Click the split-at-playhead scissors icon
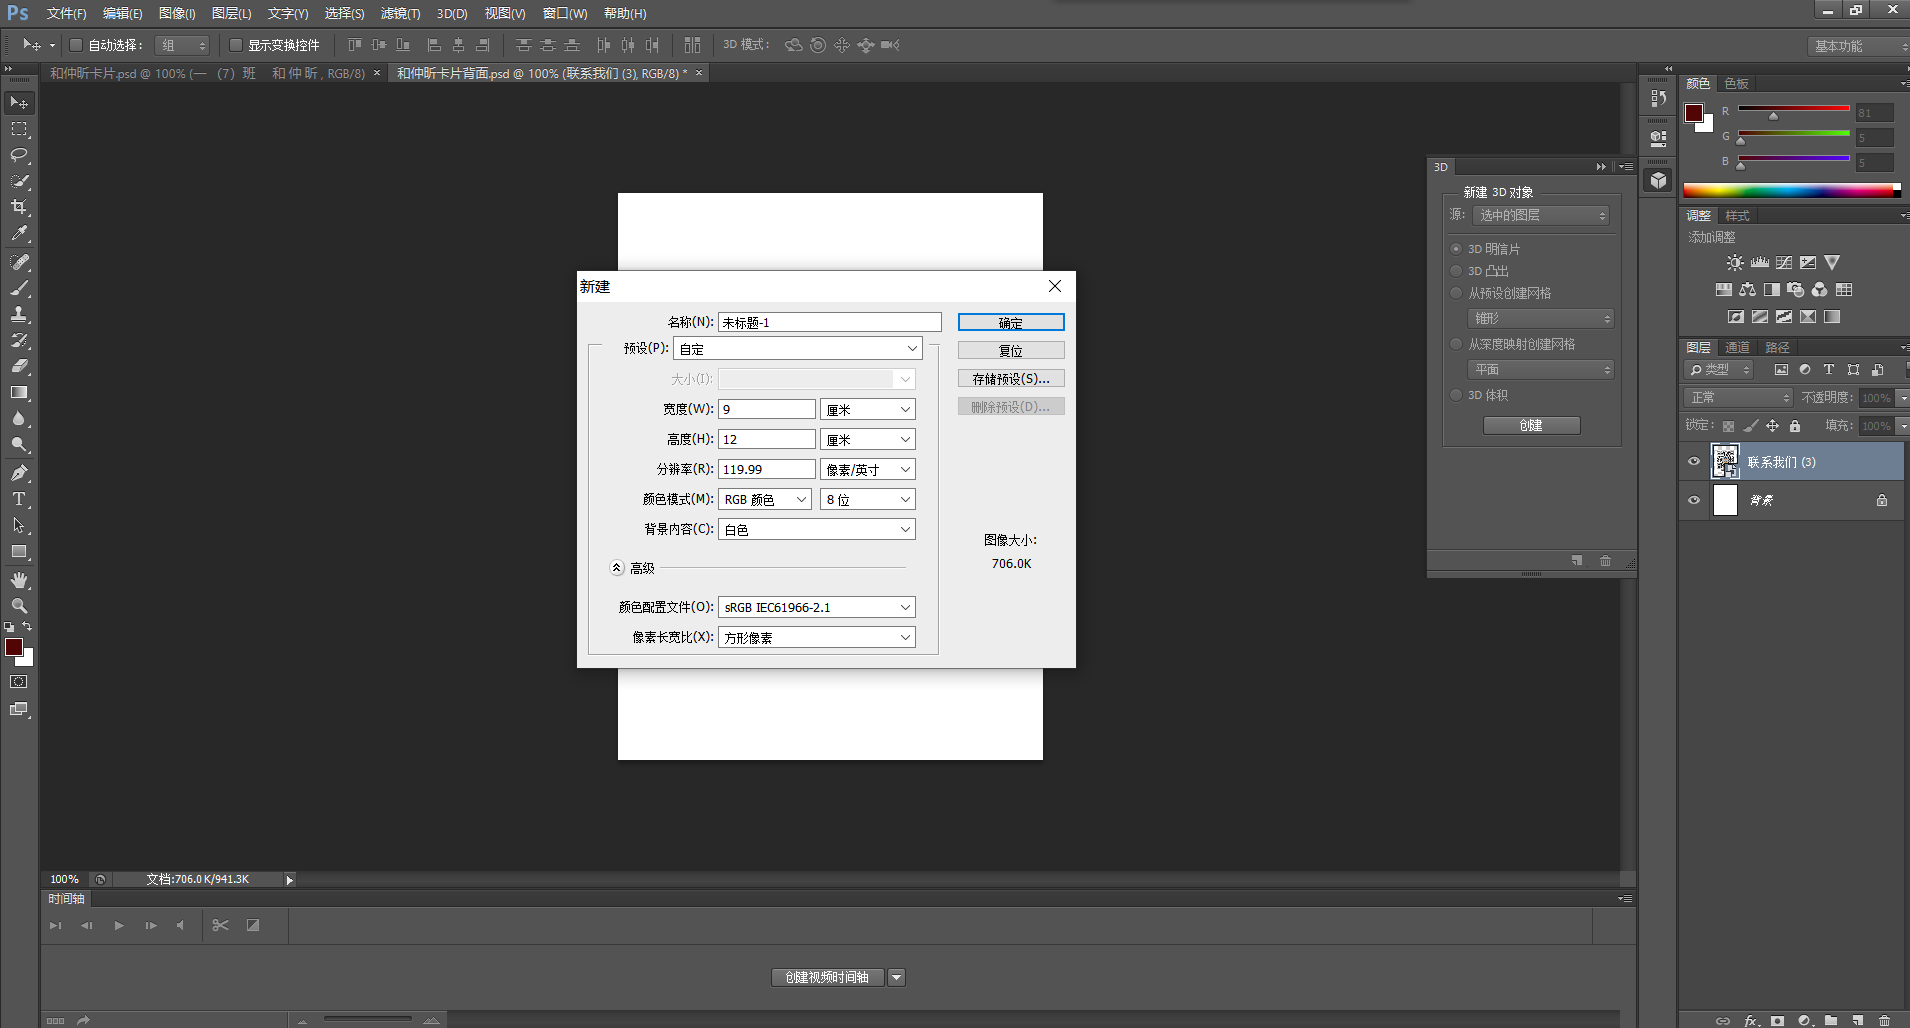Image resolution: width=1910 pixels, height=1028 pixels. (221, 925)
